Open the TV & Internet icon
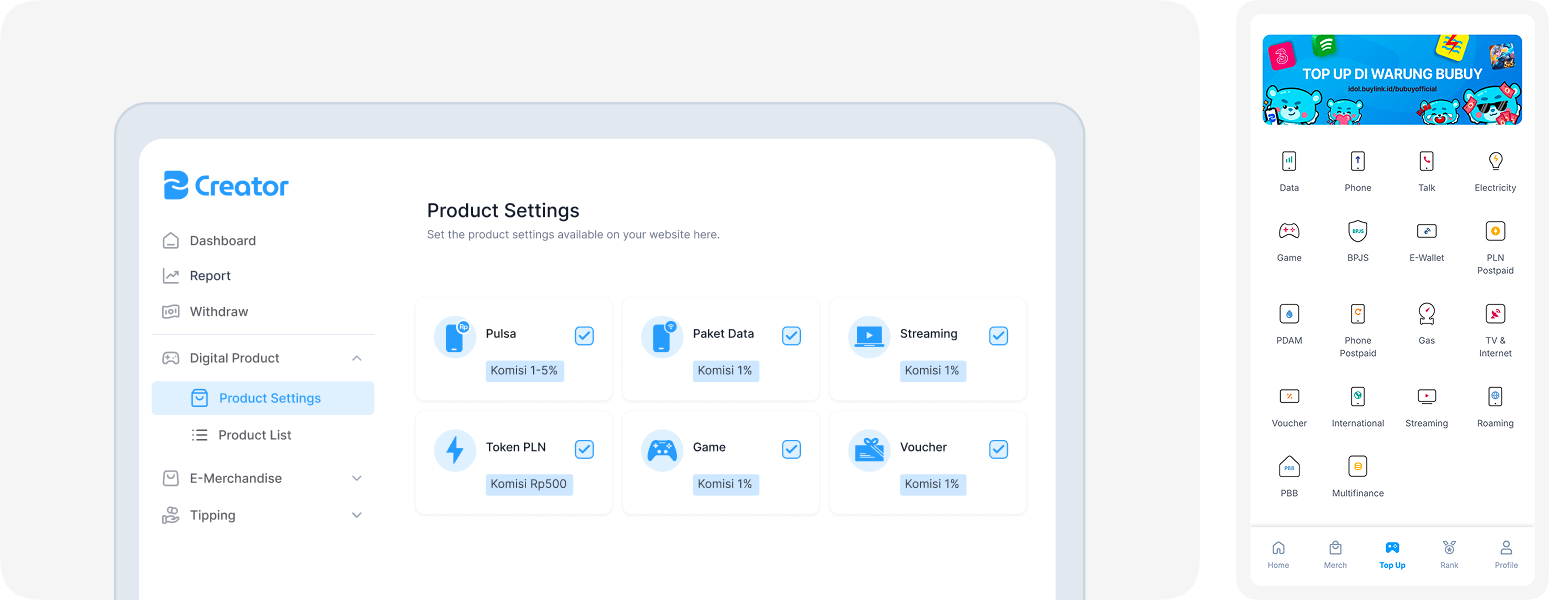The image size is (1550, 600). point(1495,314)
